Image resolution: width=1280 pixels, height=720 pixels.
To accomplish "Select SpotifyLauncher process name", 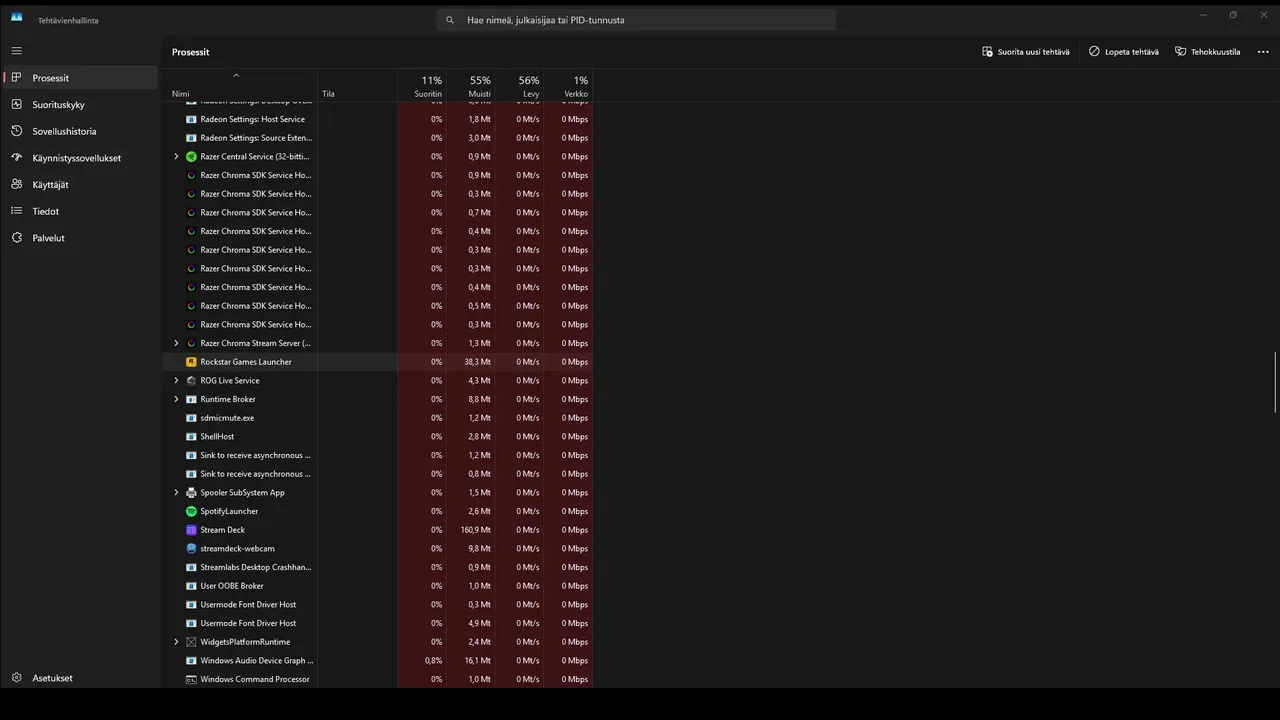I will 229,511.
